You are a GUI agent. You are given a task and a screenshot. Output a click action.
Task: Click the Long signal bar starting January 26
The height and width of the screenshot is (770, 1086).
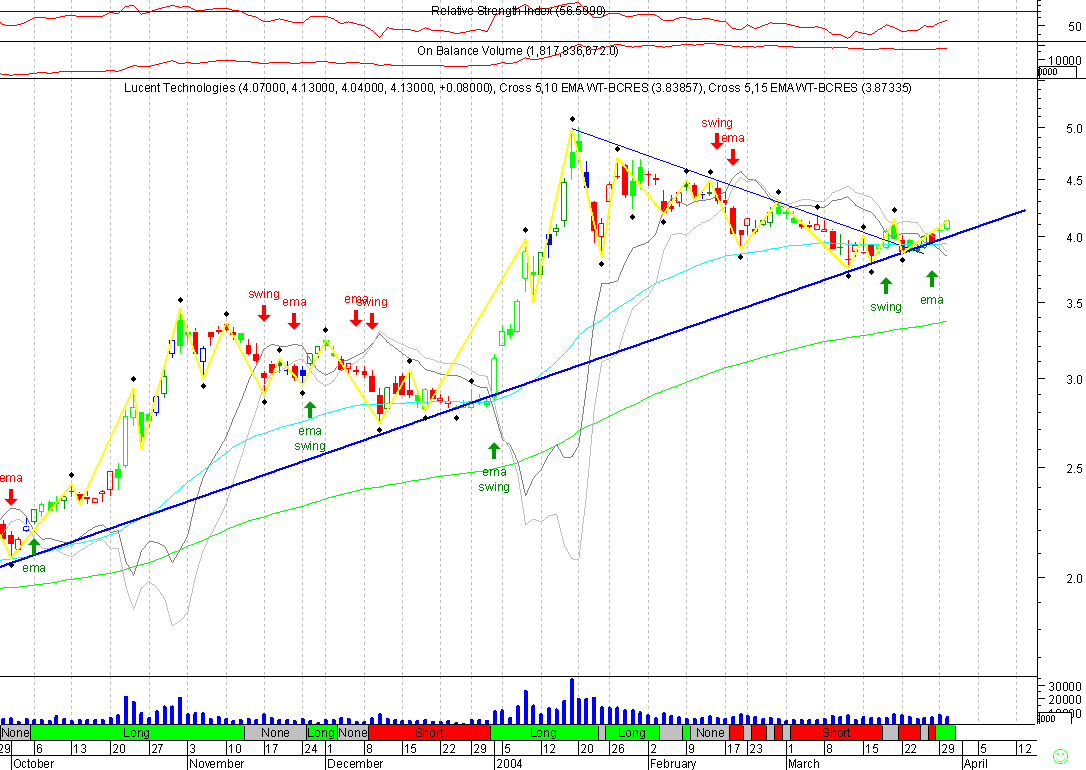pos(632,733)
